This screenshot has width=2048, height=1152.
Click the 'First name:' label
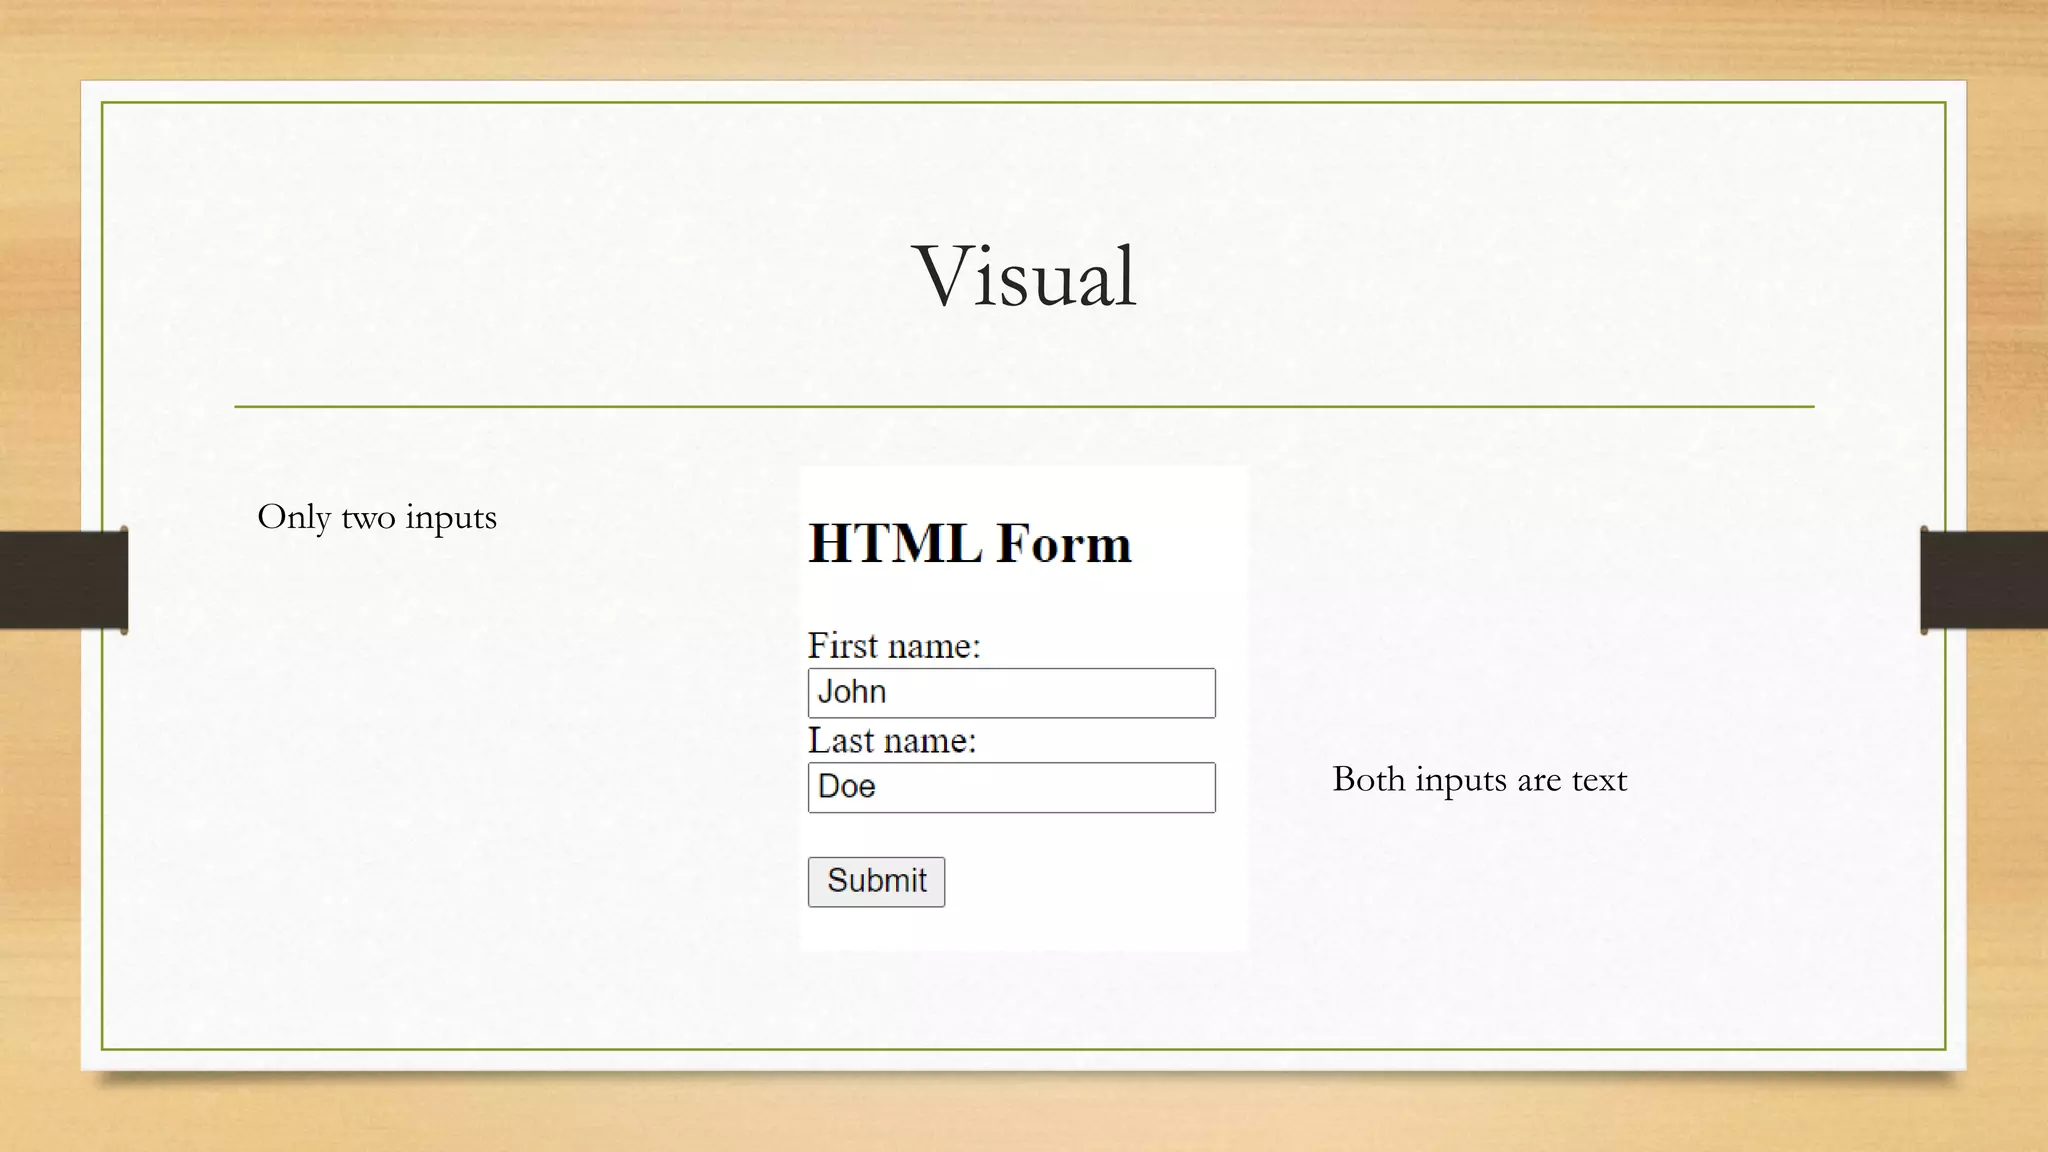894,646
